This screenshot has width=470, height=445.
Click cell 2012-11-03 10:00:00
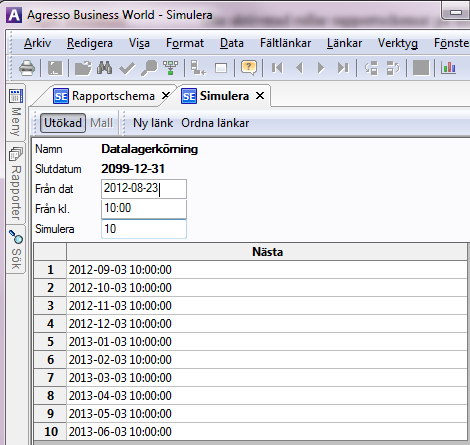(x=267, y=306)
